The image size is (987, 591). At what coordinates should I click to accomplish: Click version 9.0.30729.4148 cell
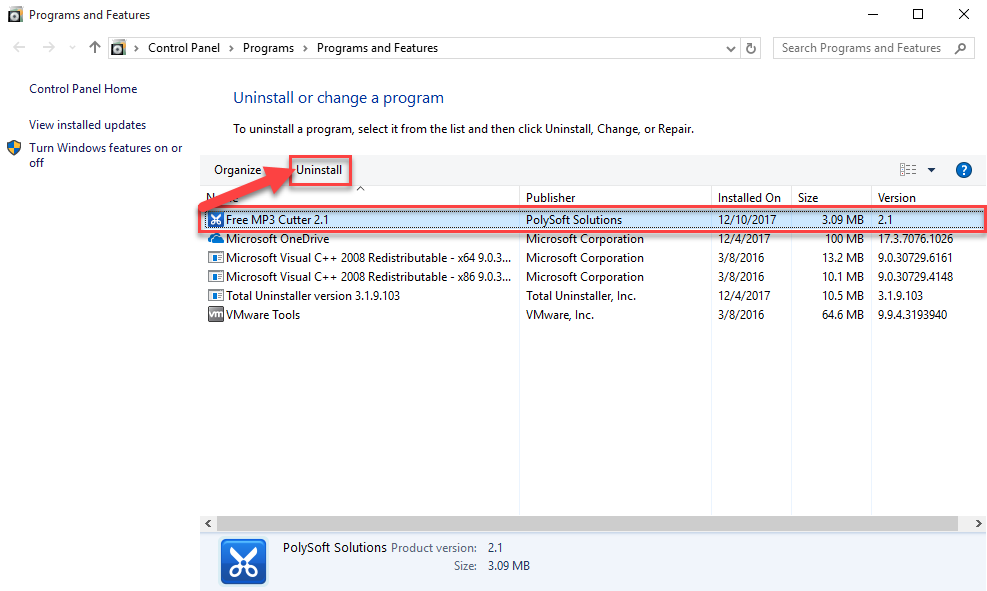point(915,276)
